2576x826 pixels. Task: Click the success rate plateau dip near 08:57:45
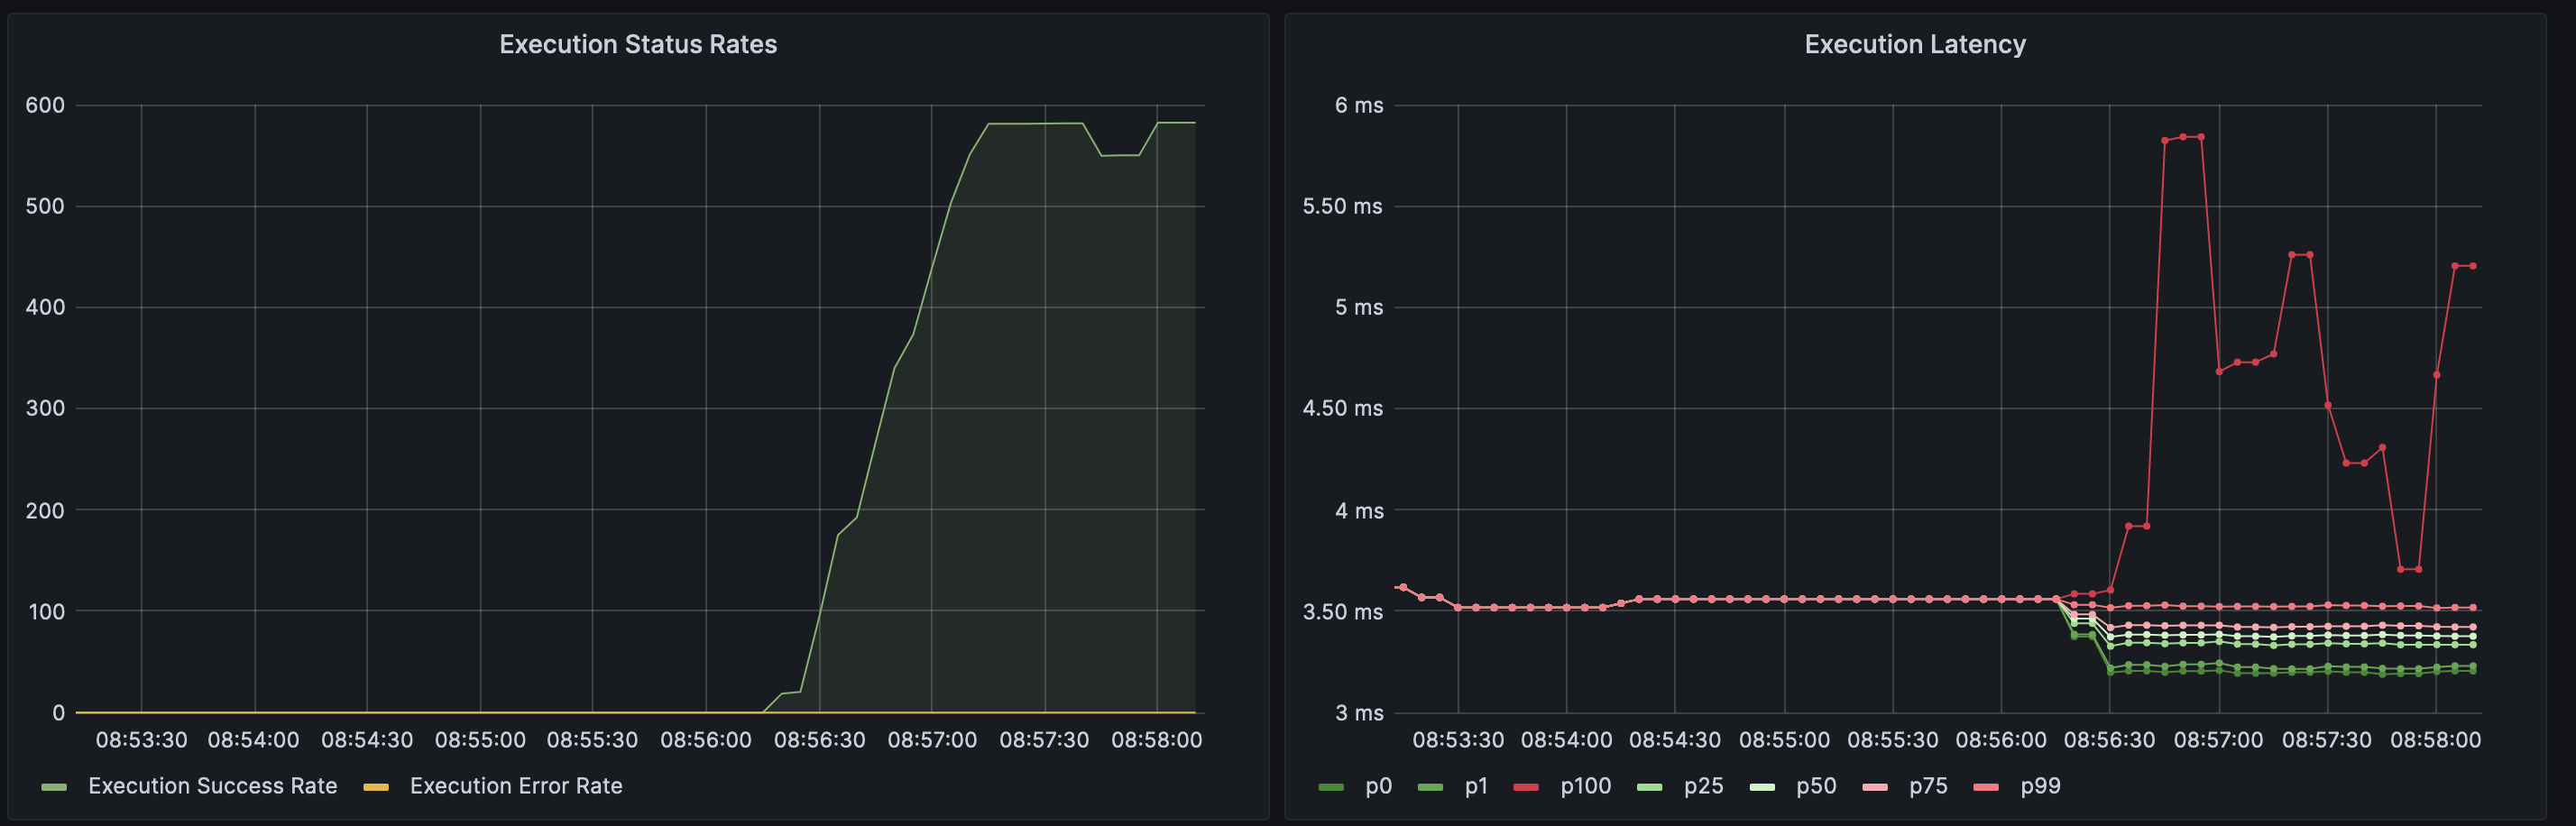coord(1120,155)
